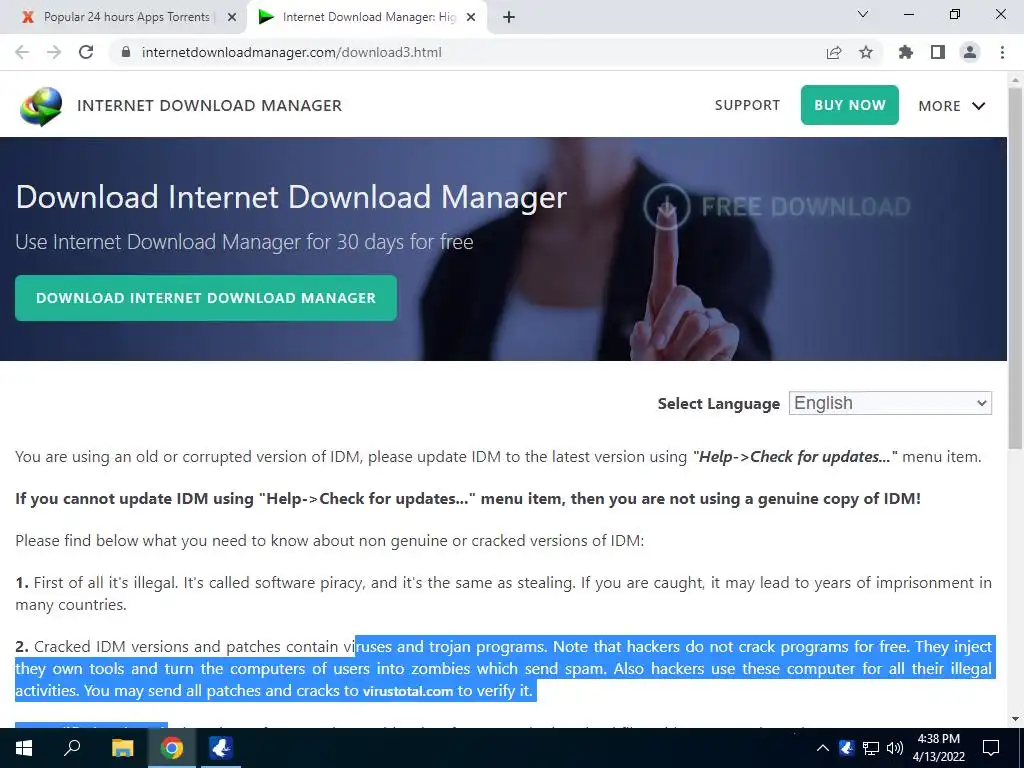Reload the current page
The height and width of the screenshot is (768, 1024).
tap(86, 52)
